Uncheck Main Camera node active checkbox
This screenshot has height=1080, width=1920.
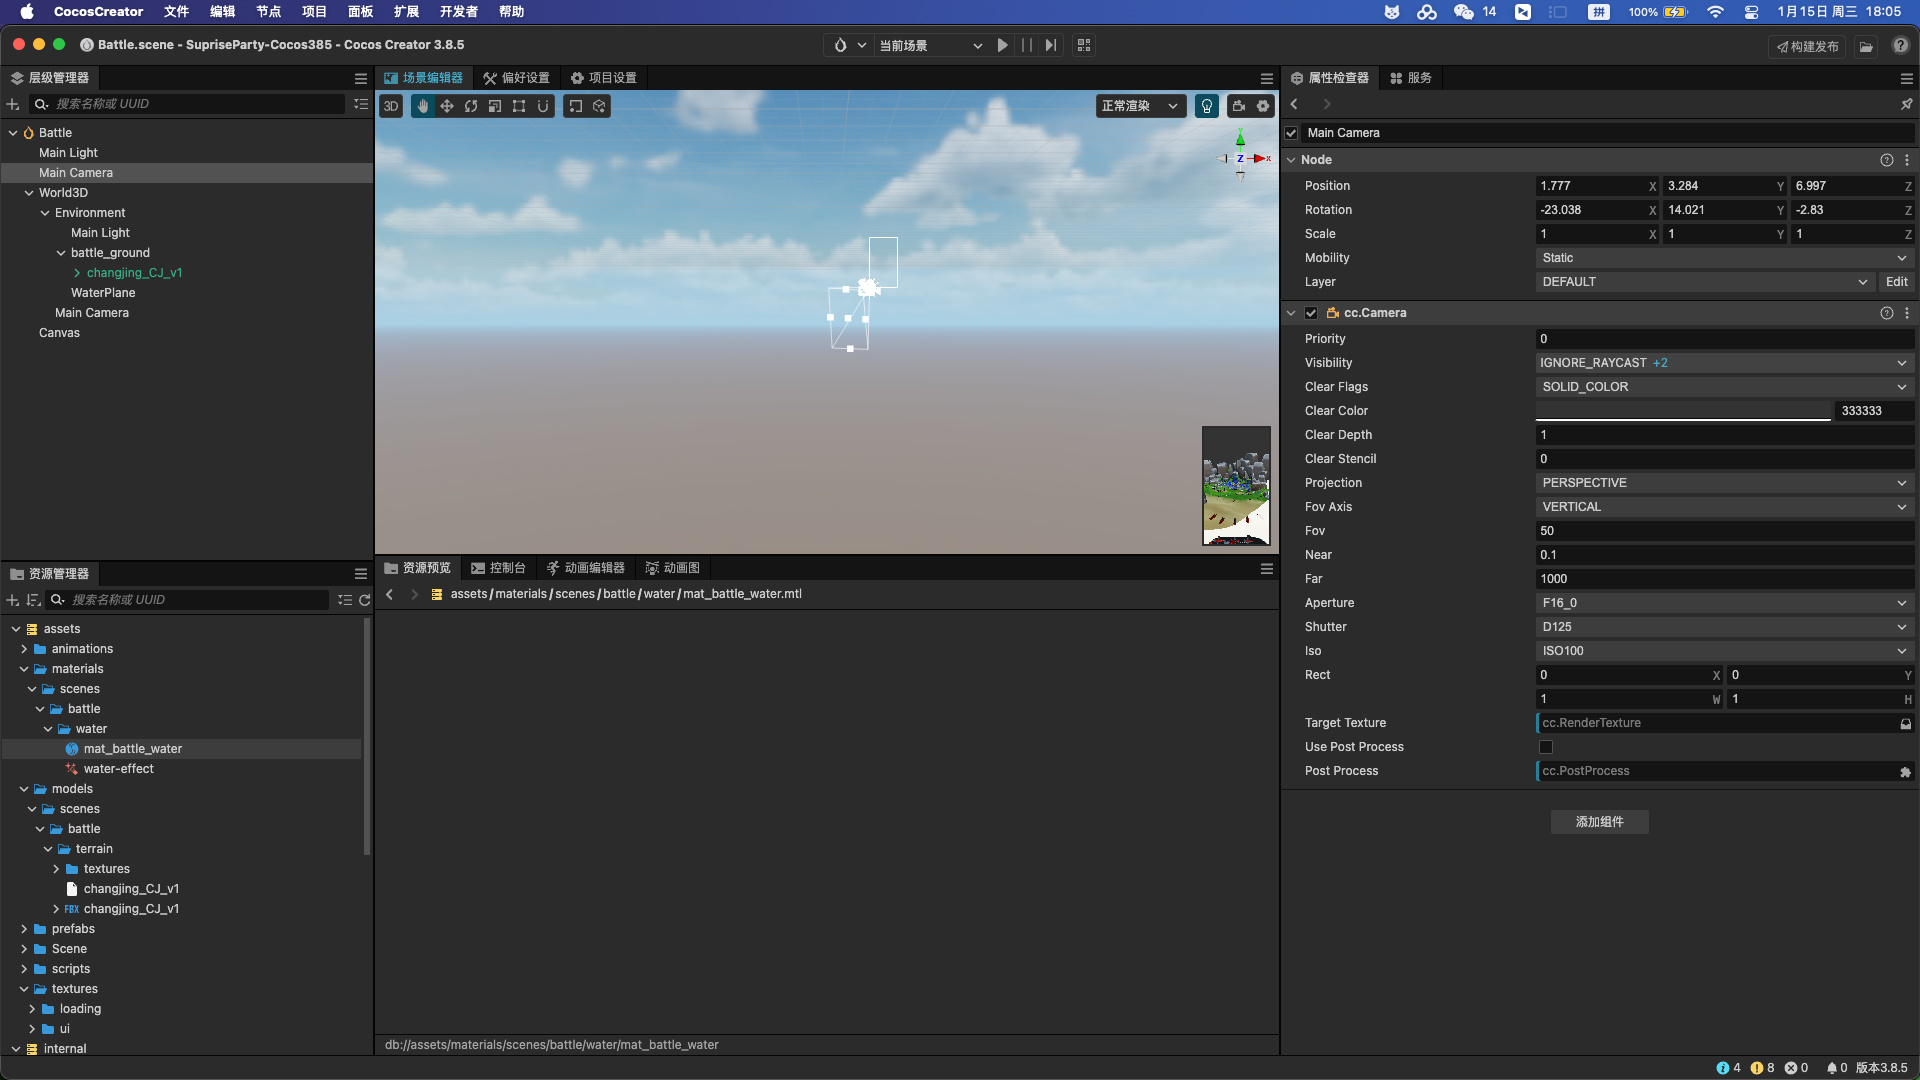point(1292,133)
